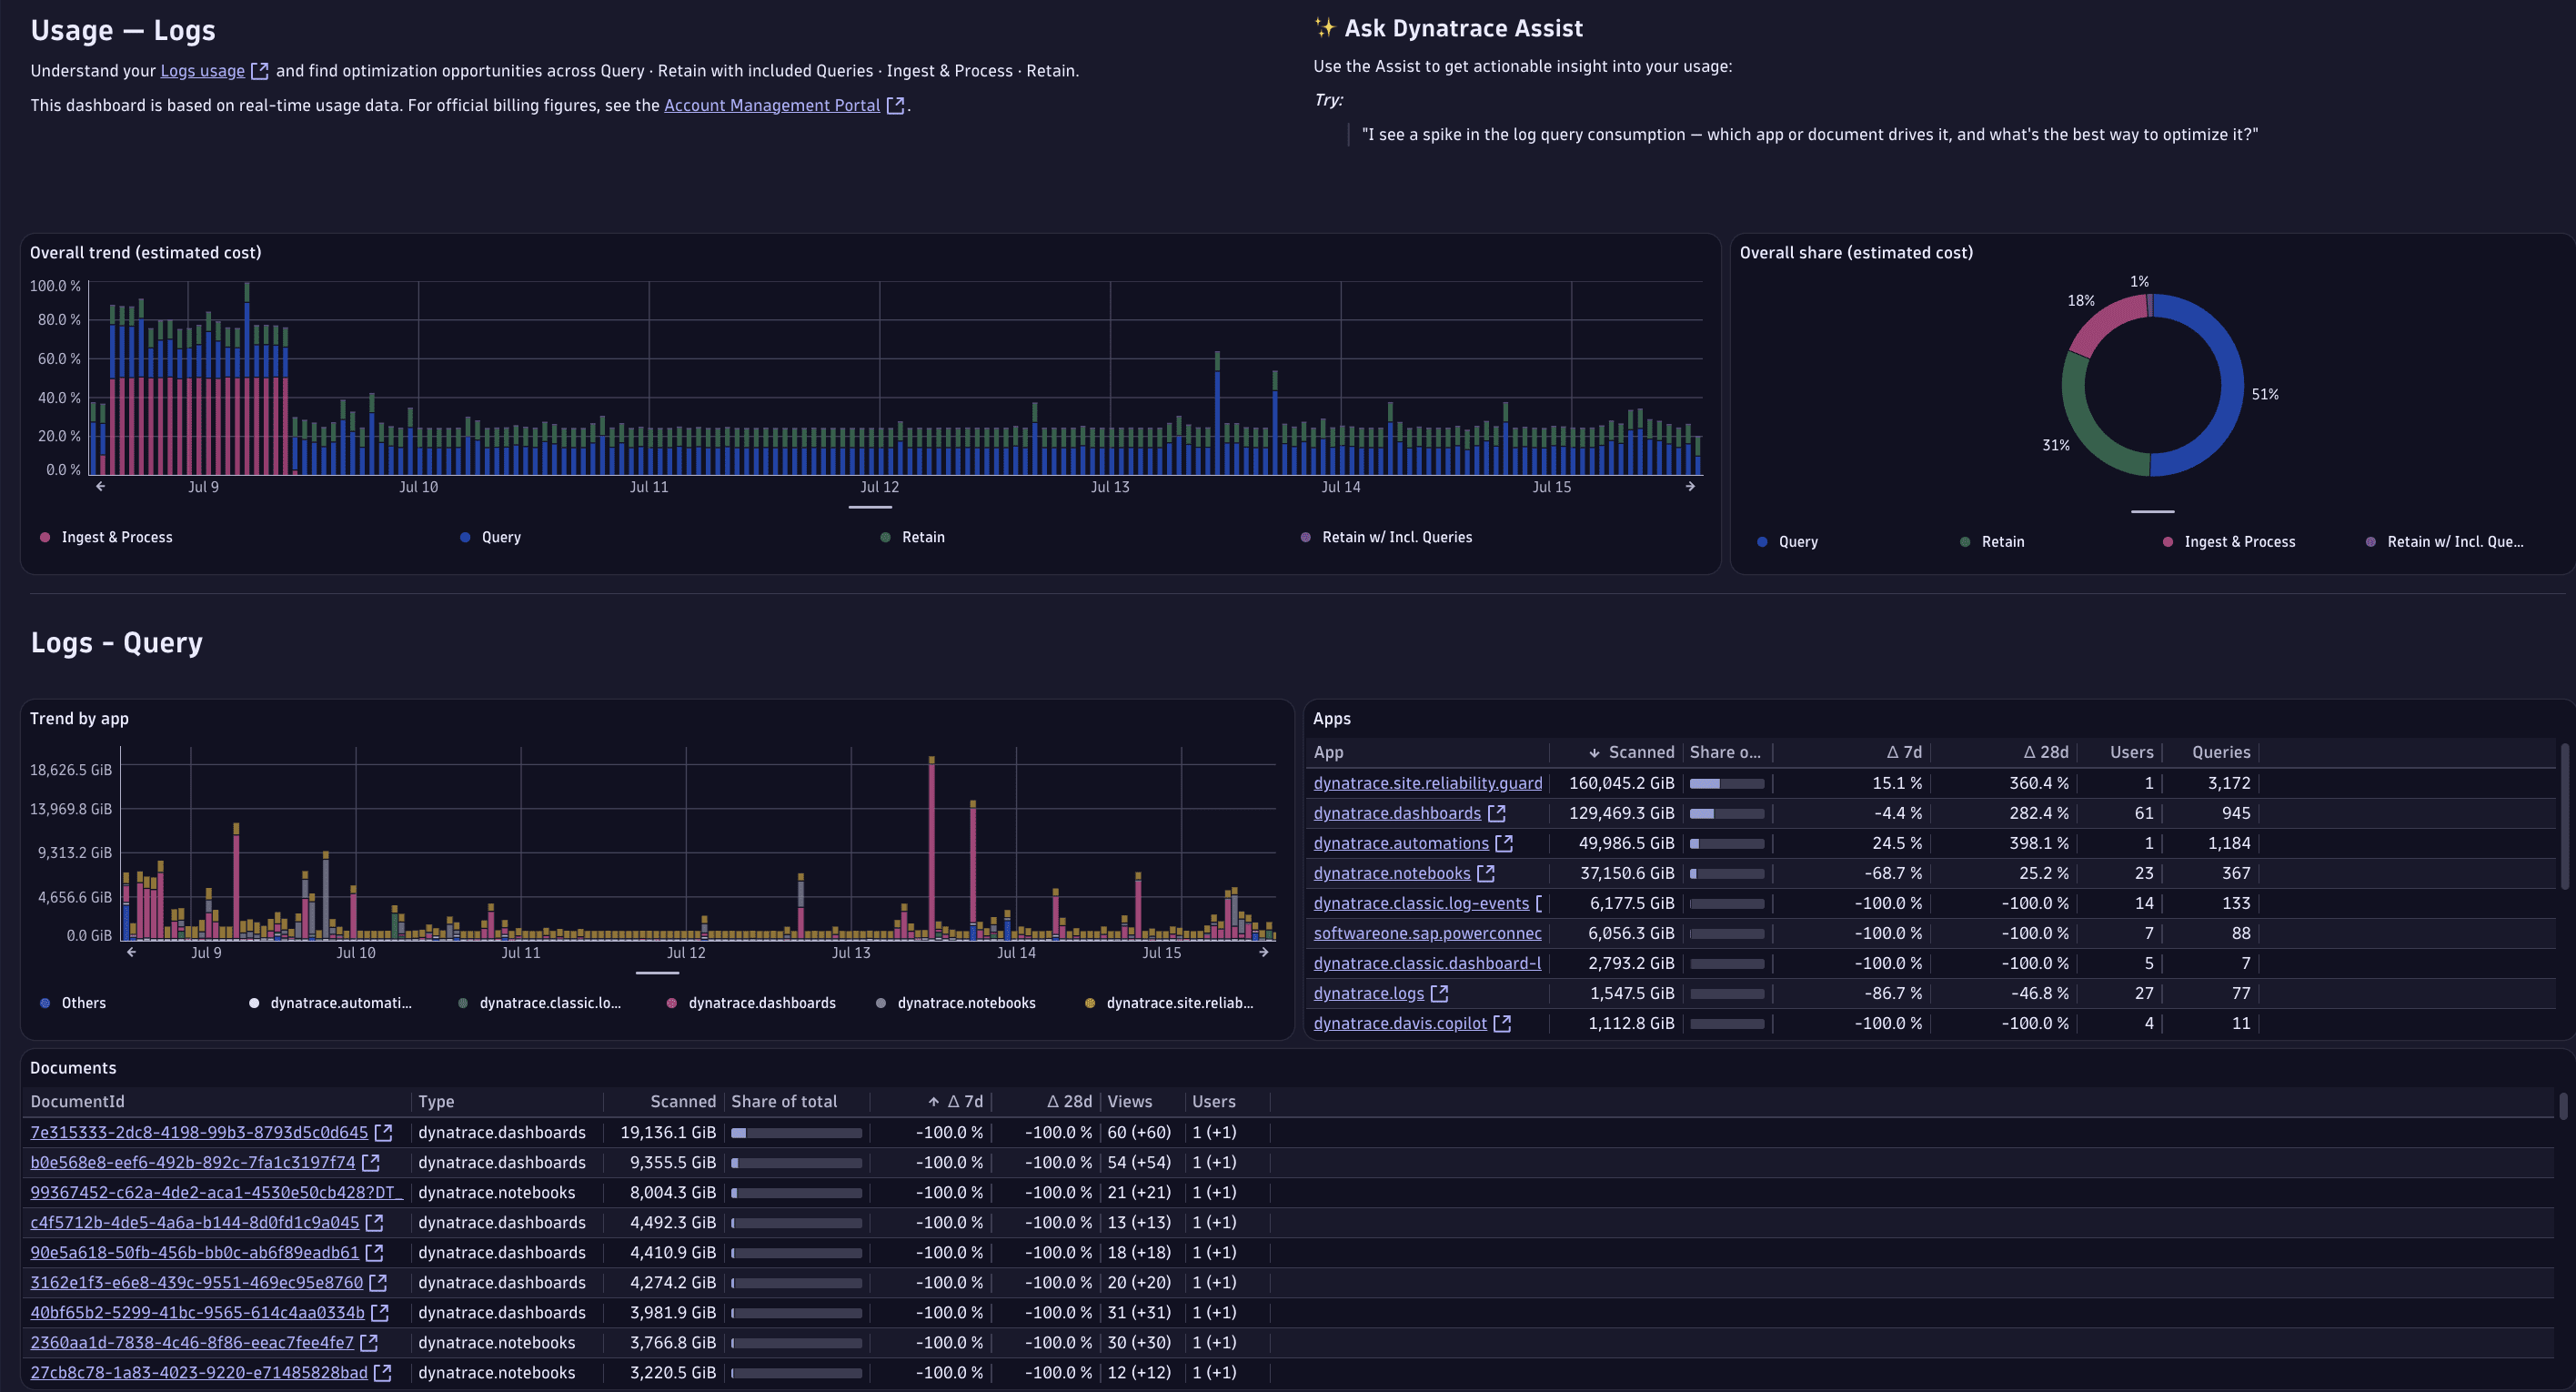Toggle Query series in Overall trend legend
The width and height of the screenshot is (2576, 1392).
pyautogui.click(x=490, y=537)
